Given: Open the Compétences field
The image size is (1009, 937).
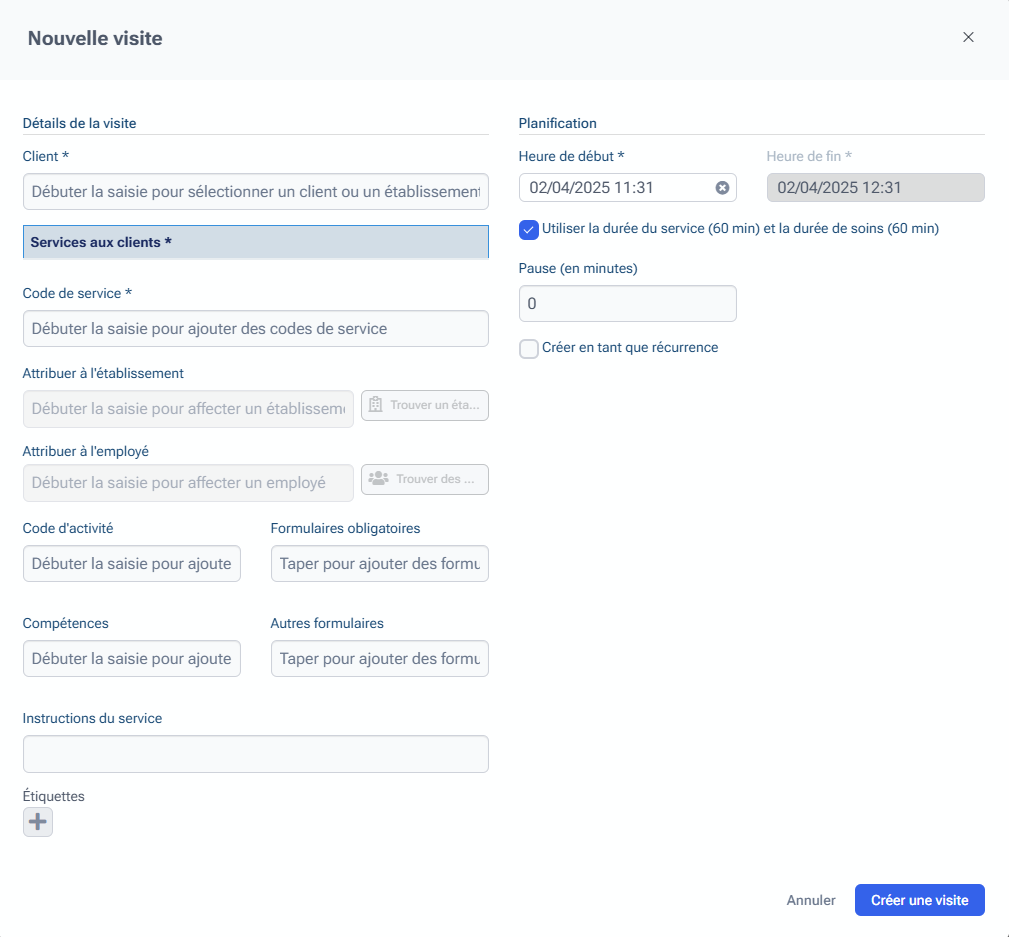Looking at the screenshot, I should coord(131,658).
